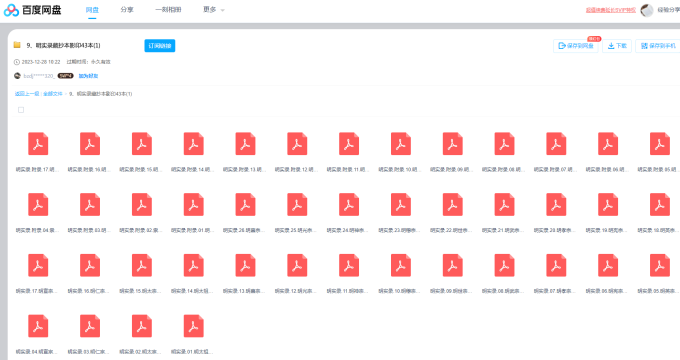680x360 pixels.
Task: Switch to the 网盘 tab
Action: (x=92, y=10)
